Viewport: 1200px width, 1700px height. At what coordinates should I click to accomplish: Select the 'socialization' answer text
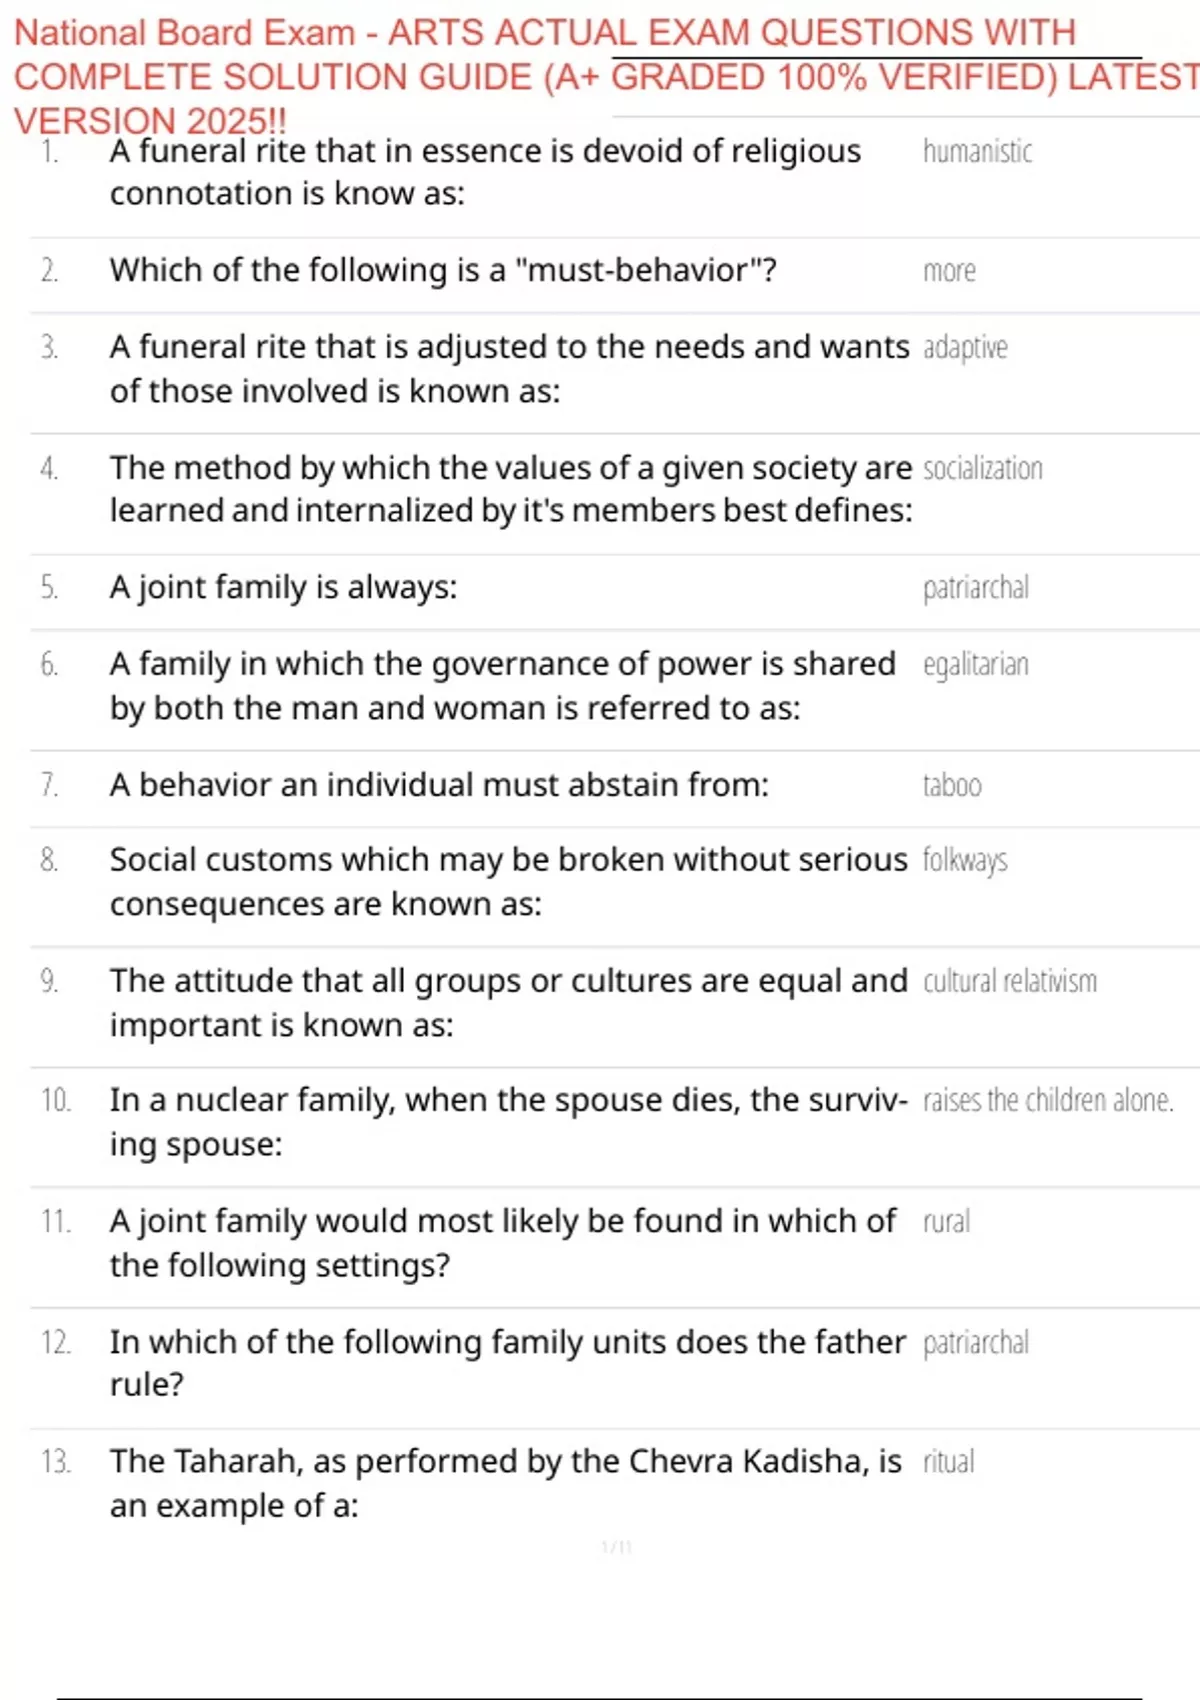pos(982,468)
